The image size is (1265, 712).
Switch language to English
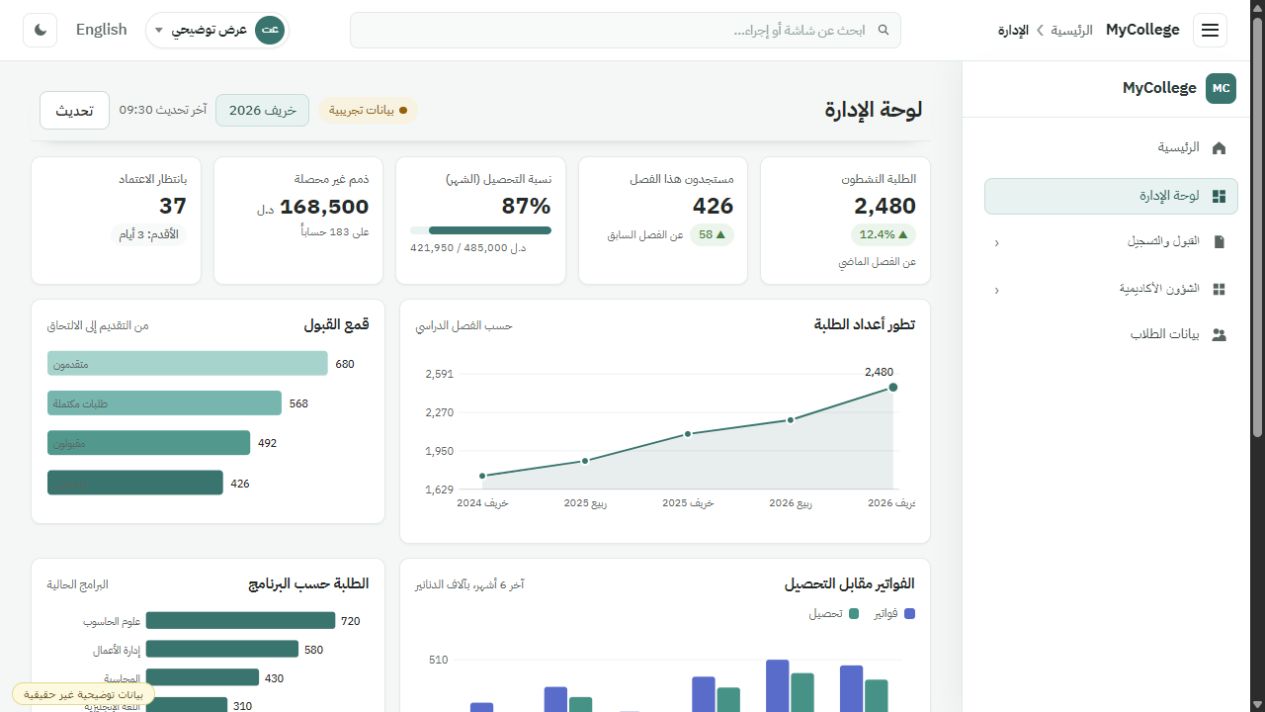coord(102,30)
